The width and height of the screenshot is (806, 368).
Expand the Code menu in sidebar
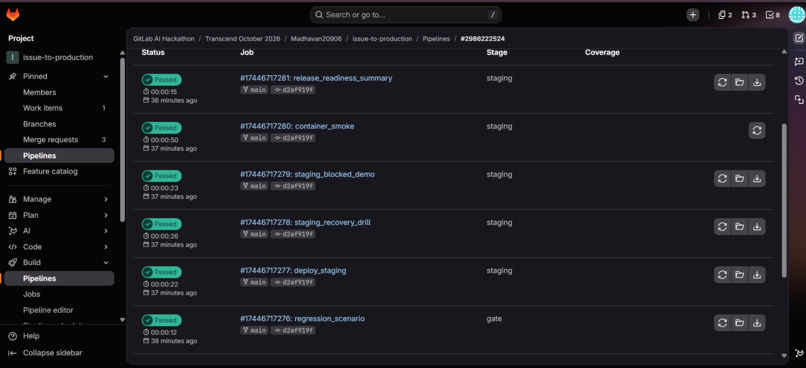coord(106,247)
